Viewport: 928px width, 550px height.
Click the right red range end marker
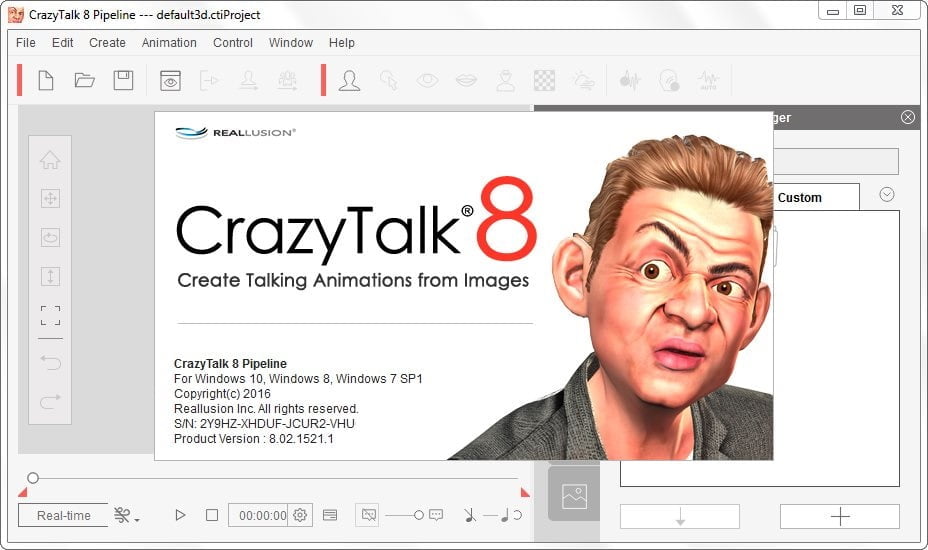pyautogui.click(x=524, y=492)
